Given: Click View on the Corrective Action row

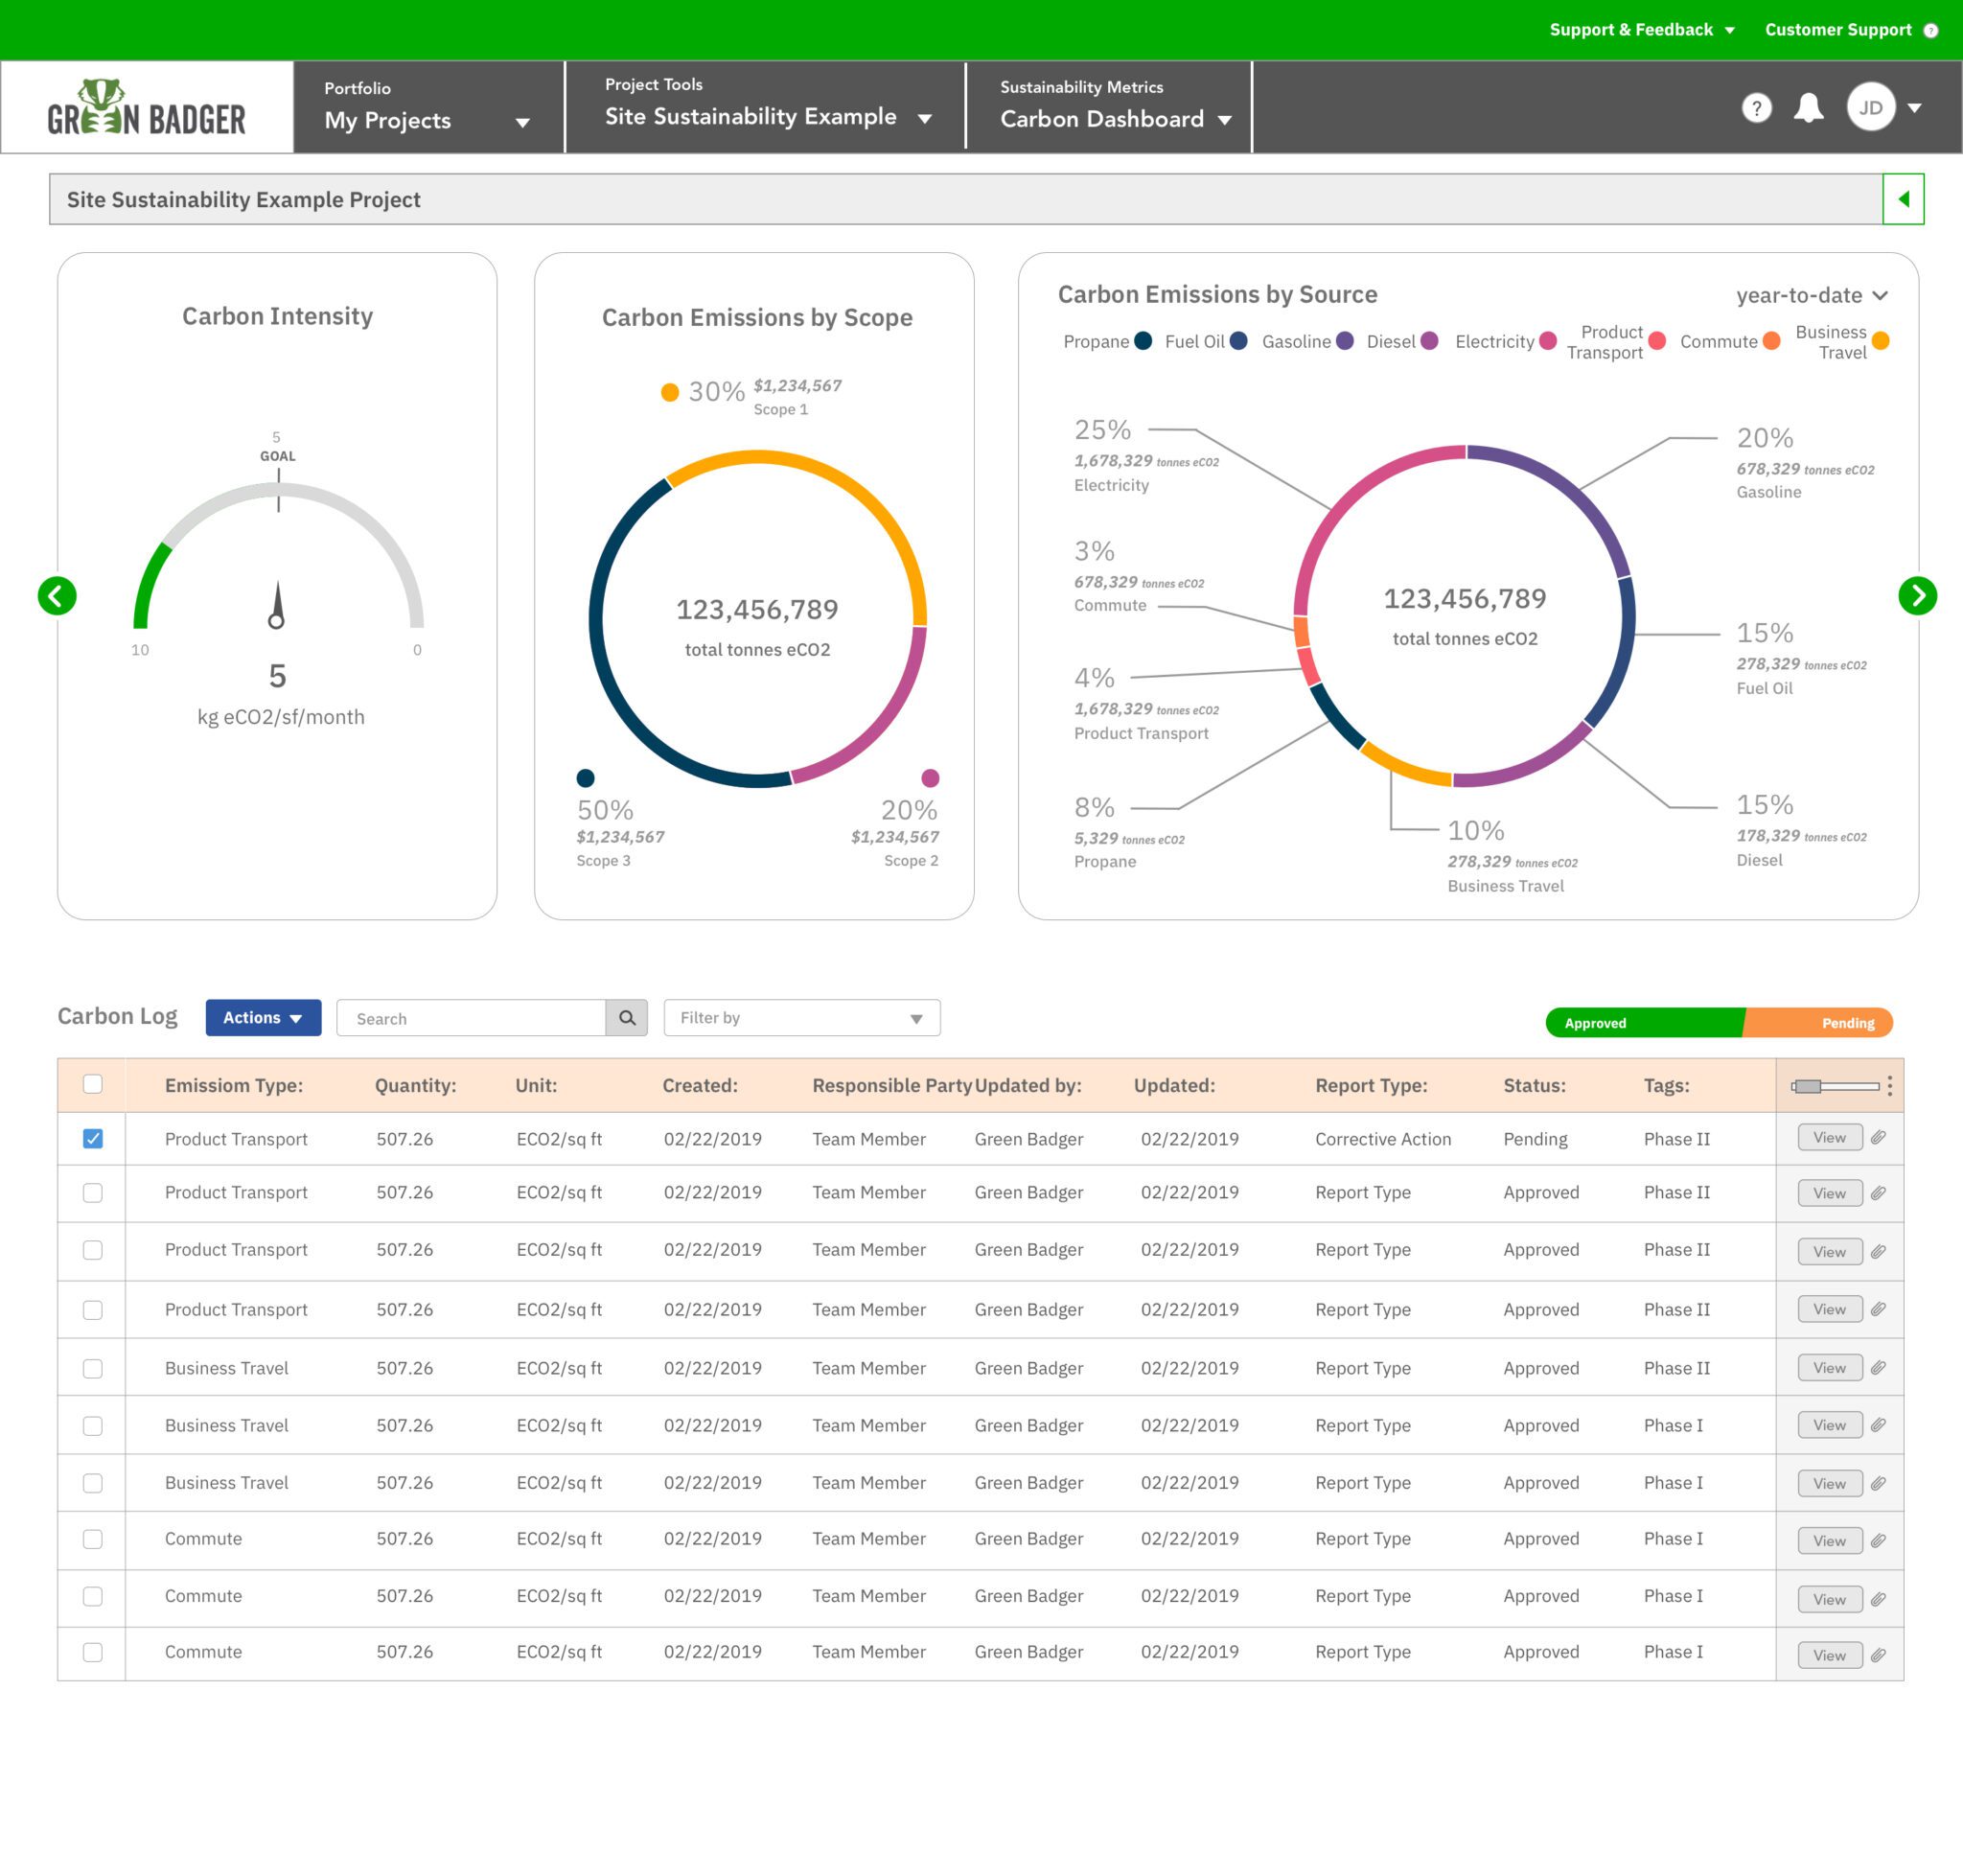Looking at the screenshot, I should point(1829,1138).
